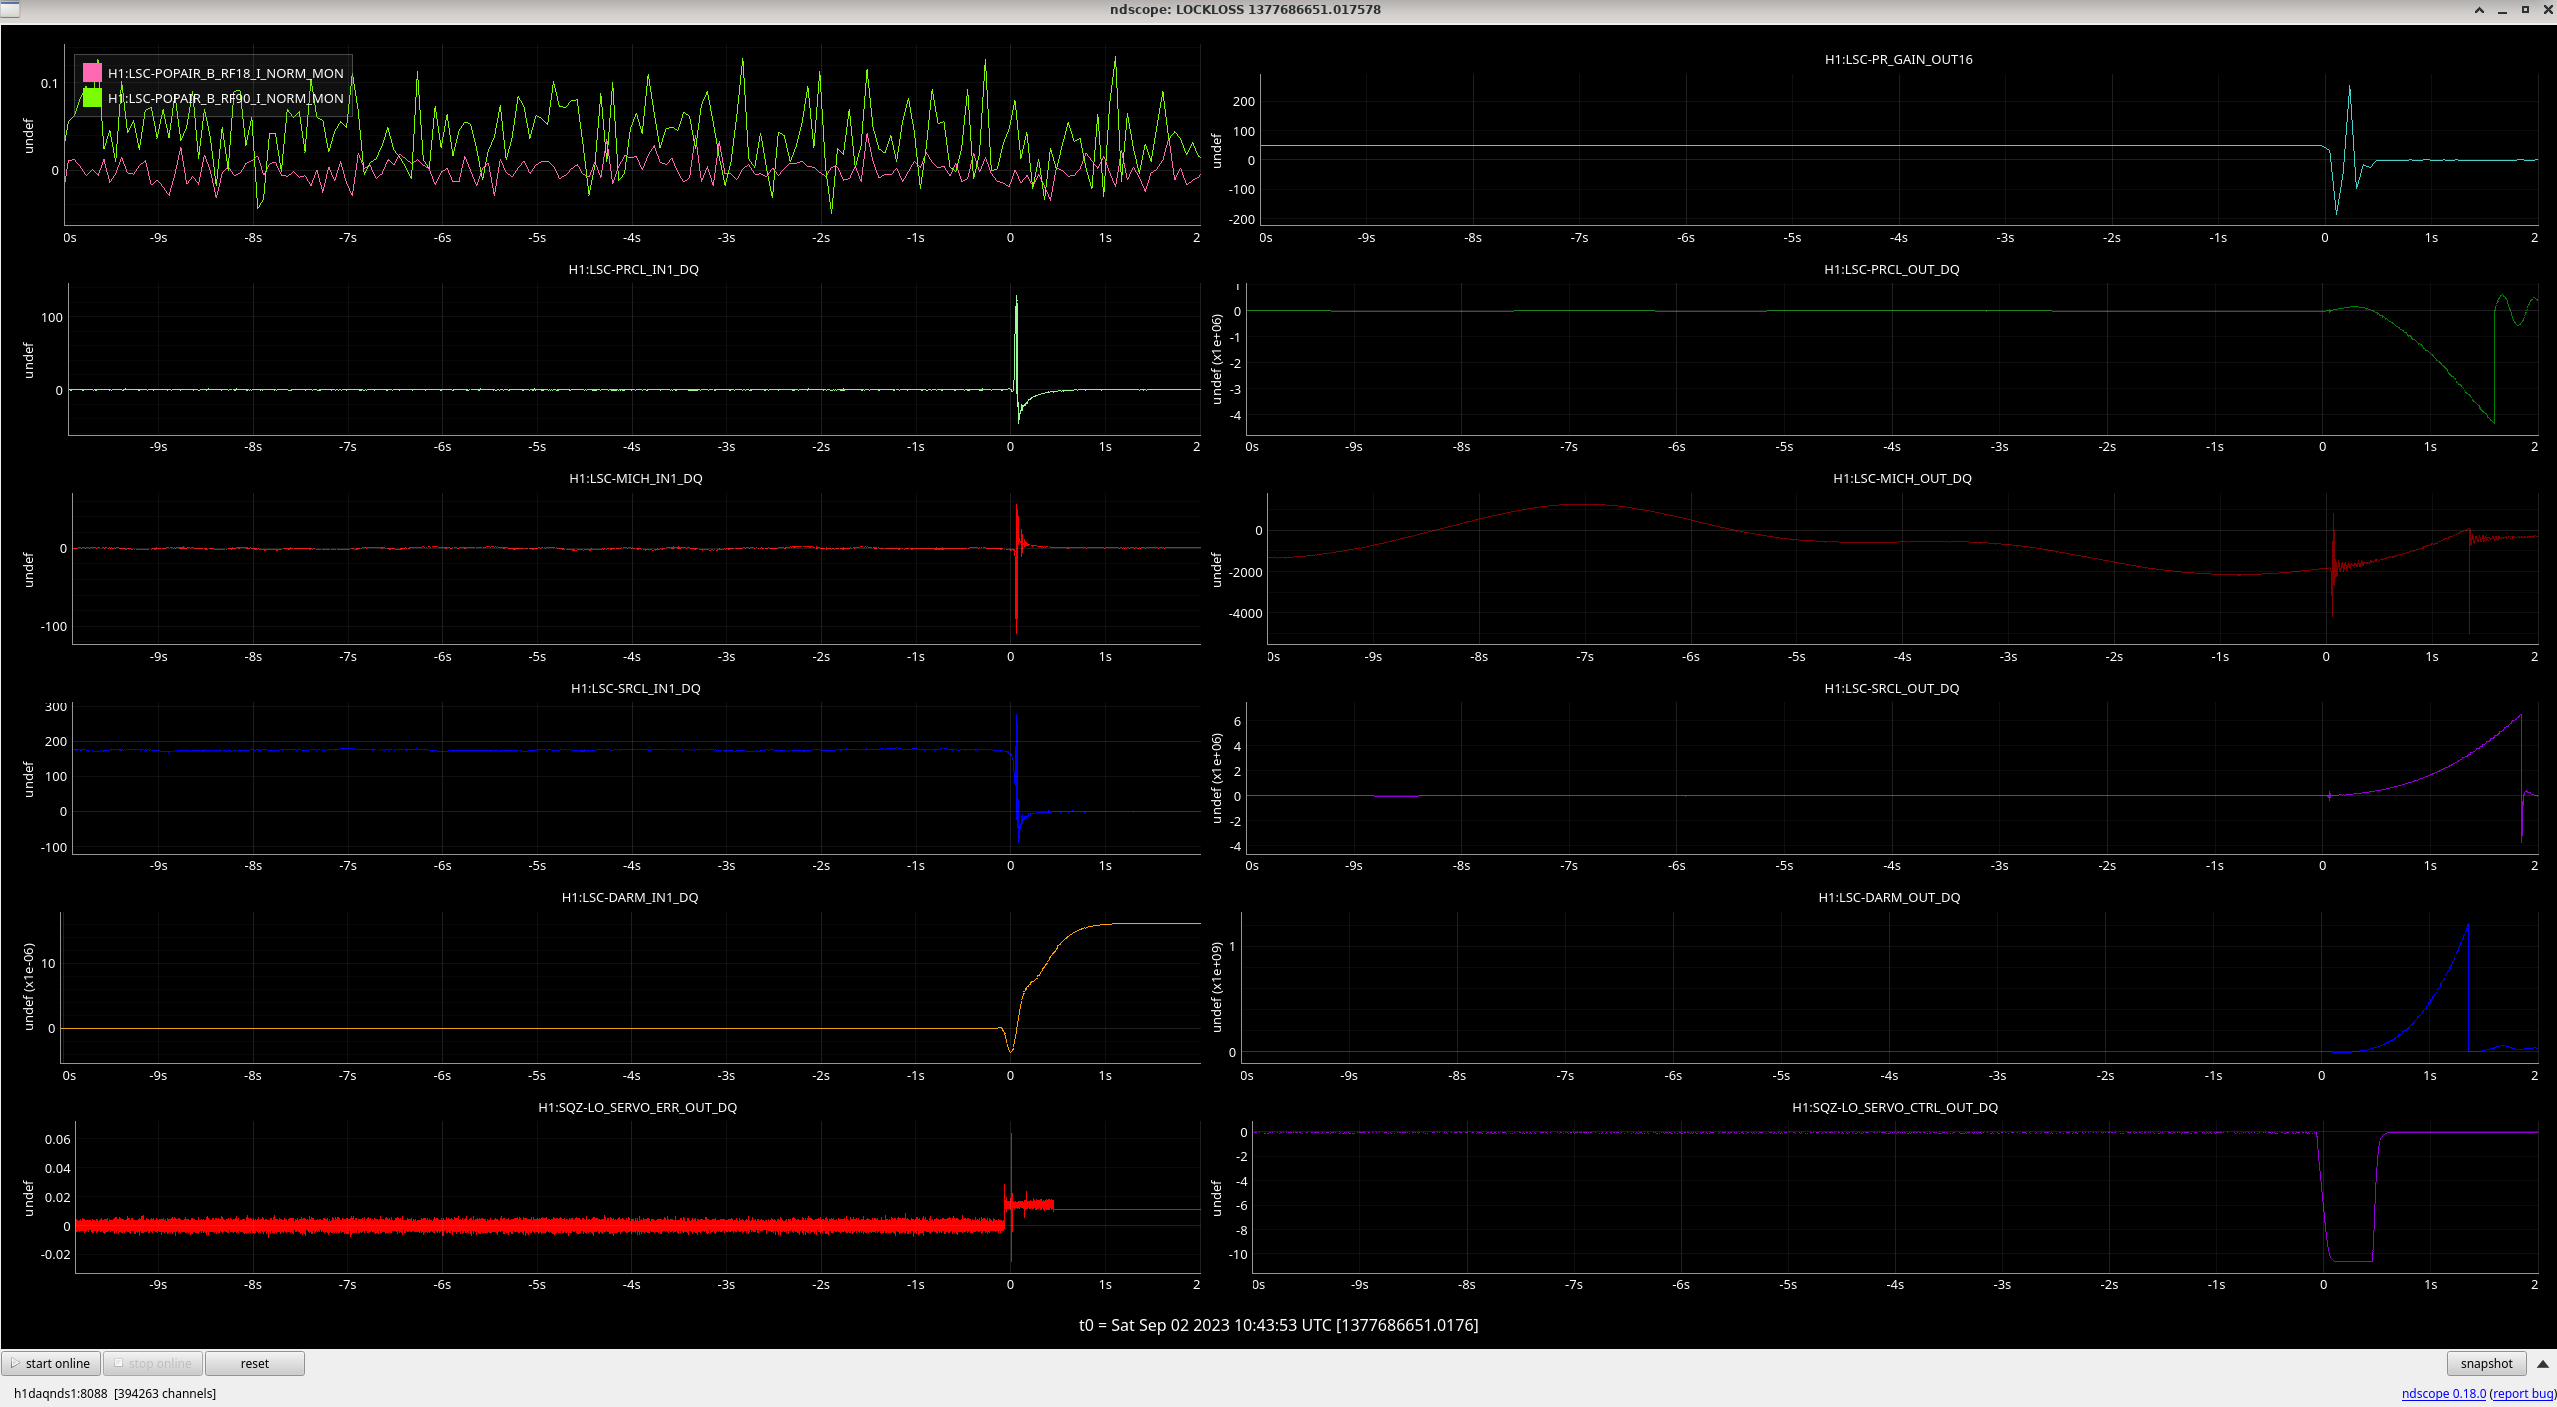This screenshot has width=2557, height=1407.
Task: Click the H1:LSC-DARM_OUT_DQ plot title
Action: (x=1889, y=897)
